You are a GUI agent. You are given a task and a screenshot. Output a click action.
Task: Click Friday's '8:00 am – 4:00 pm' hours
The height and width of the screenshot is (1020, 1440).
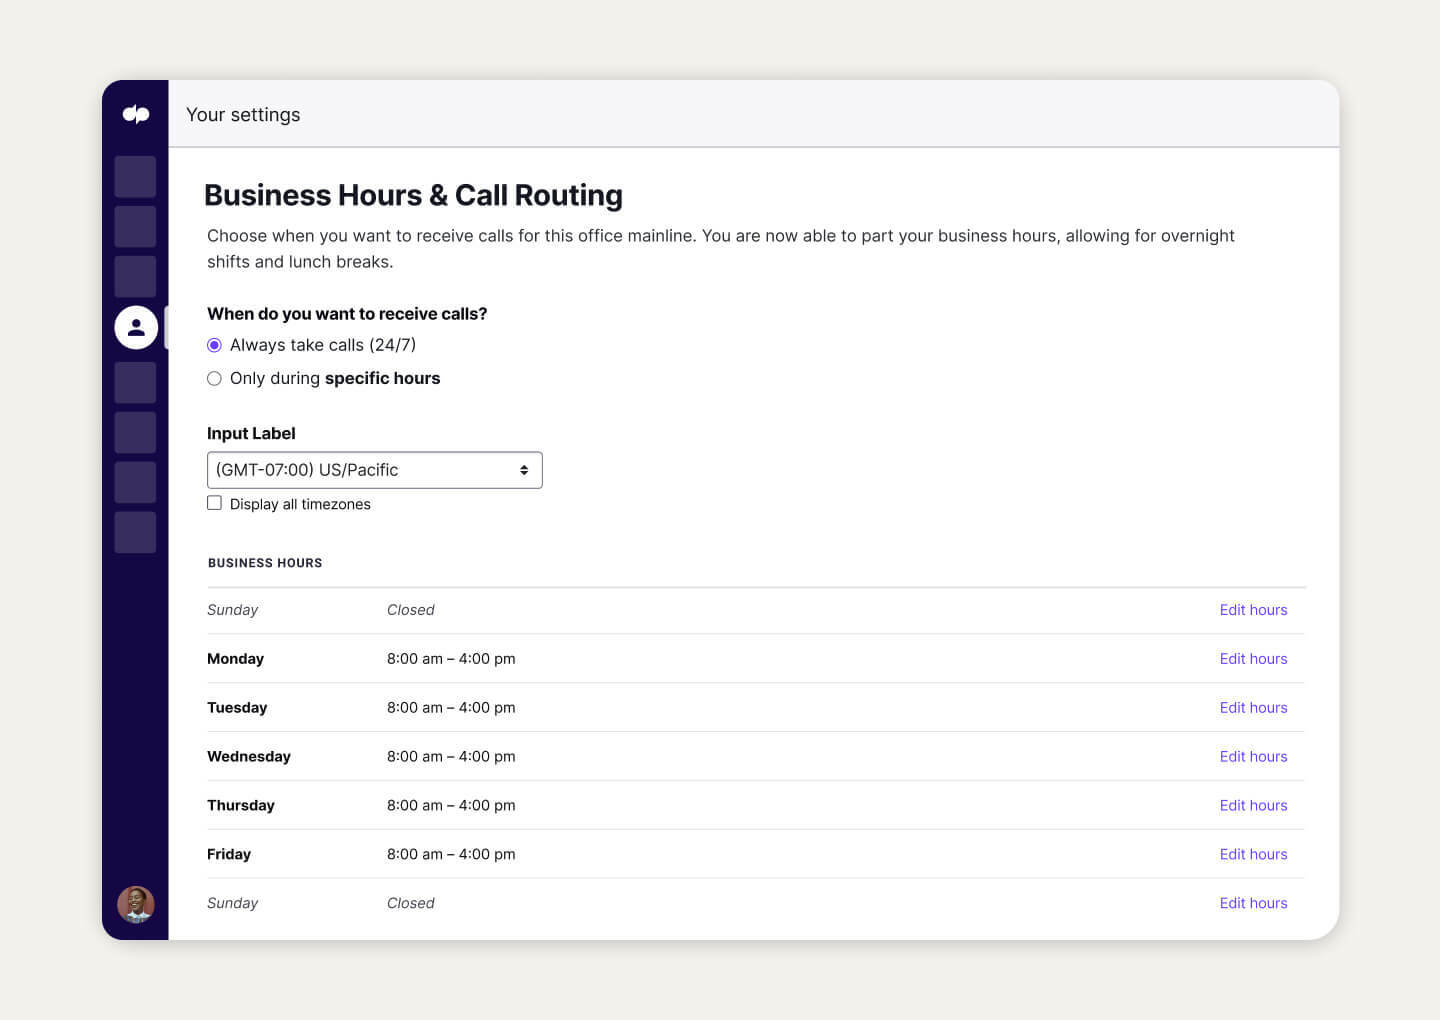(x=451, y=855)
